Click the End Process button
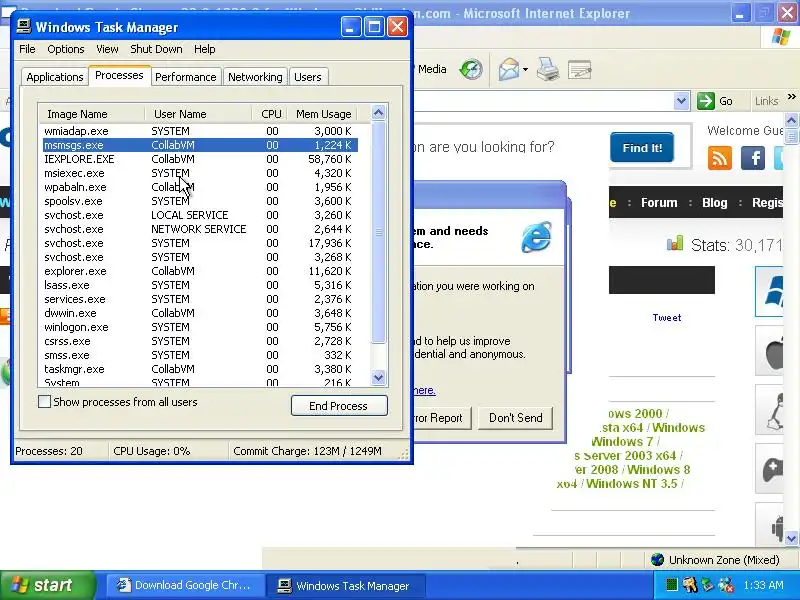 click(339, 406)
